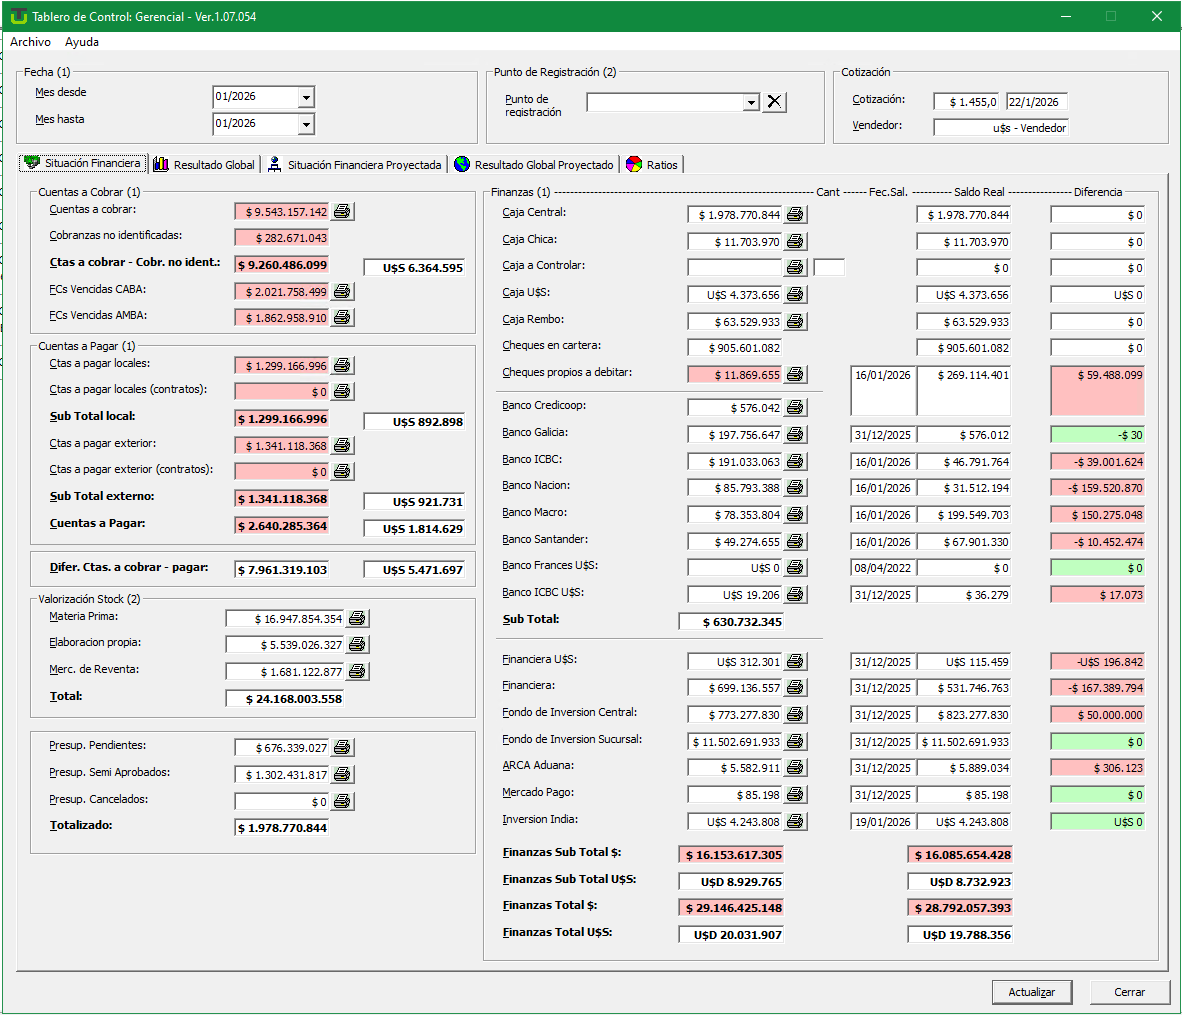Click the printer icon for Mercado Pago
The image size is (1182, 1015).
pyautogui.click(x=795, y=795)
